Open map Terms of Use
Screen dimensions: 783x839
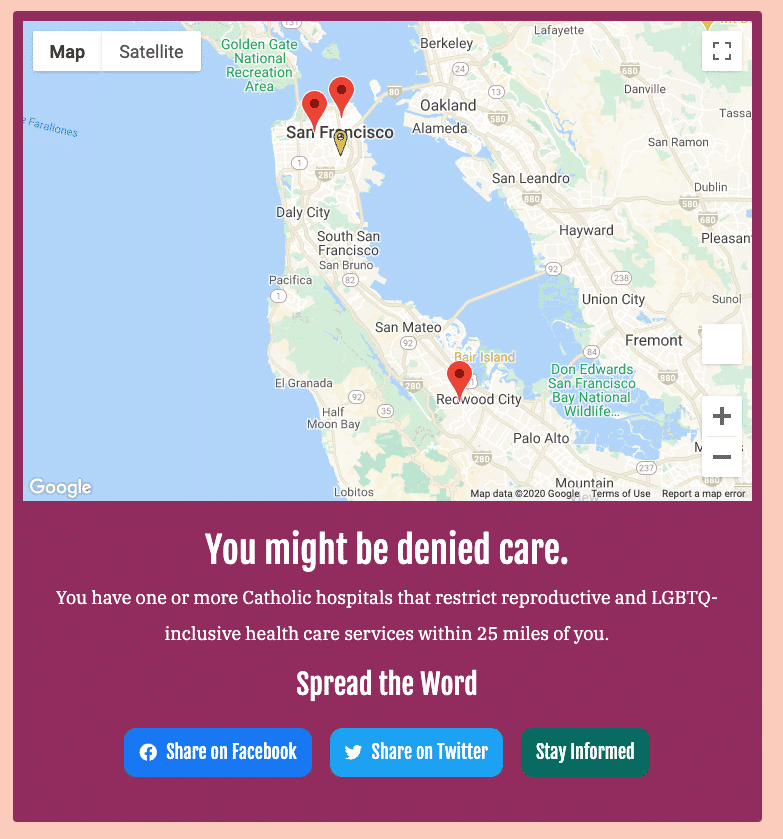621,493
